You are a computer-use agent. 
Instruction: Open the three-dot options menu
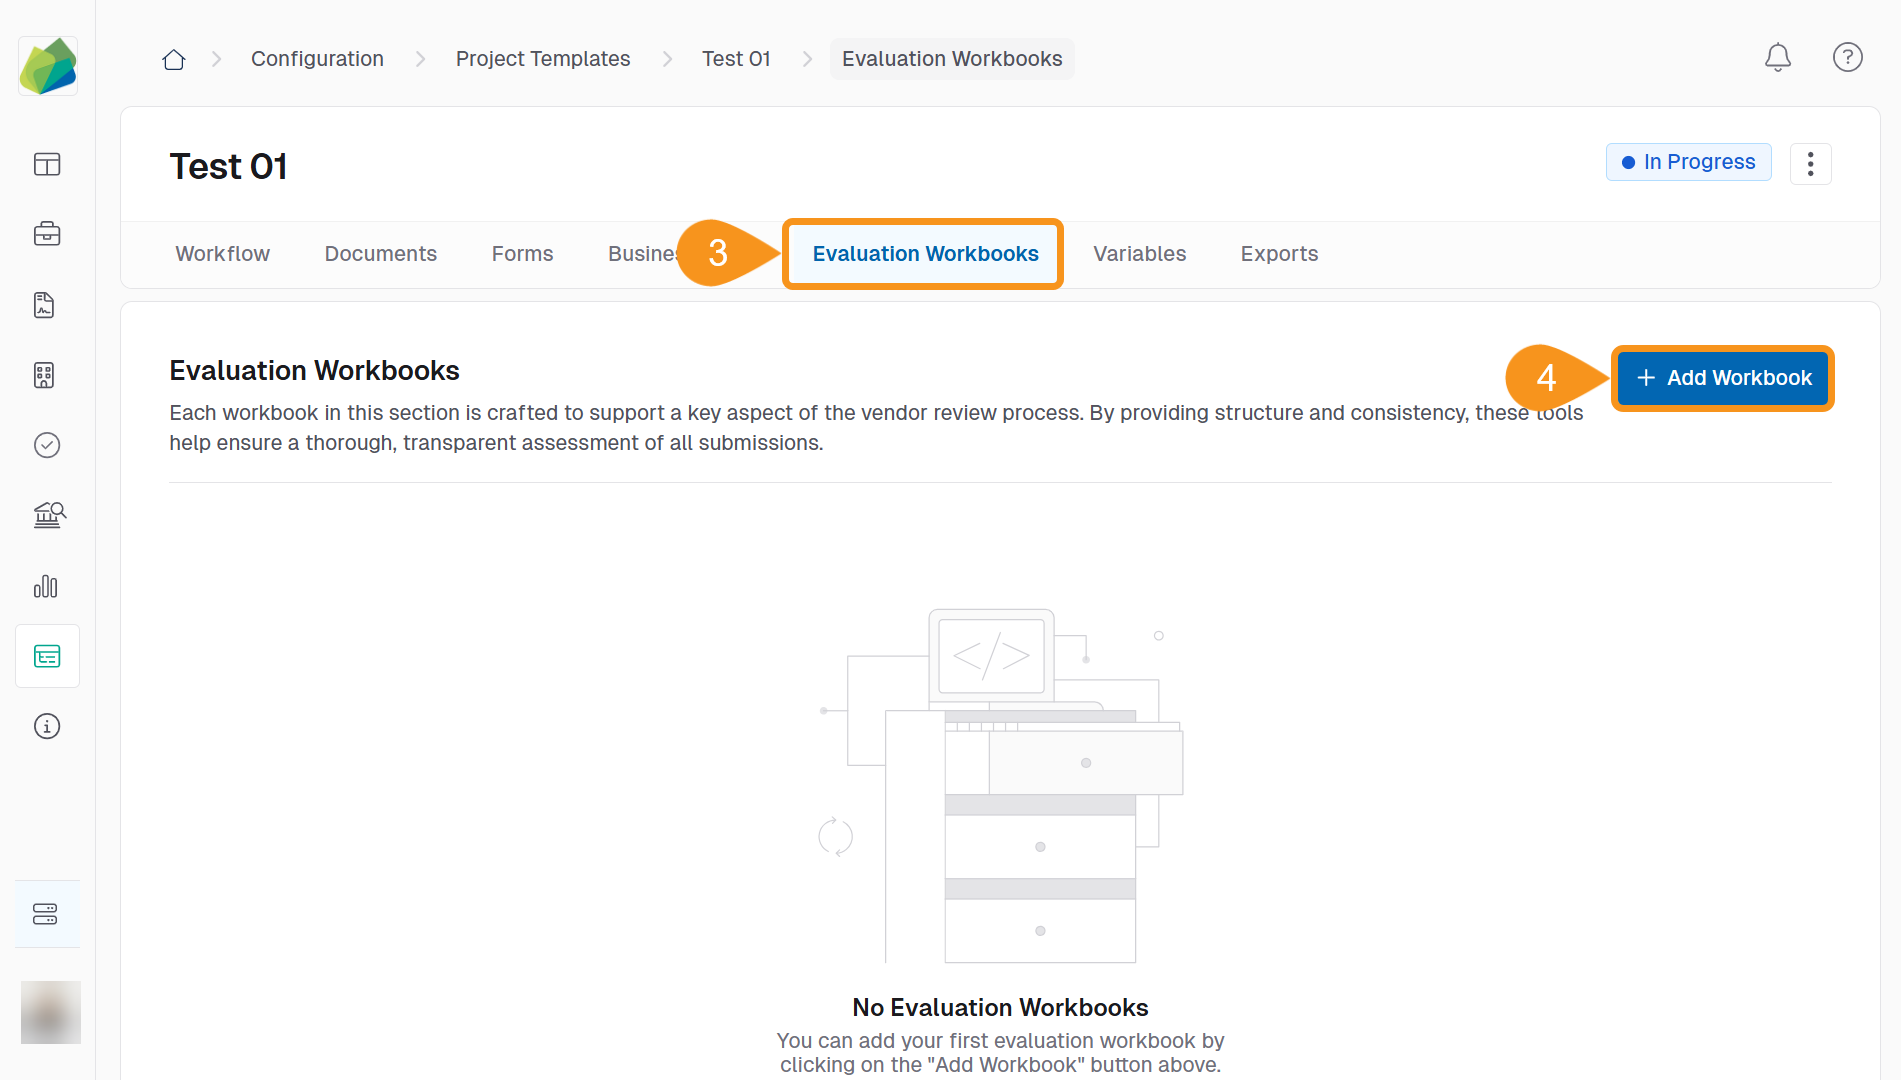point(1811,163)
